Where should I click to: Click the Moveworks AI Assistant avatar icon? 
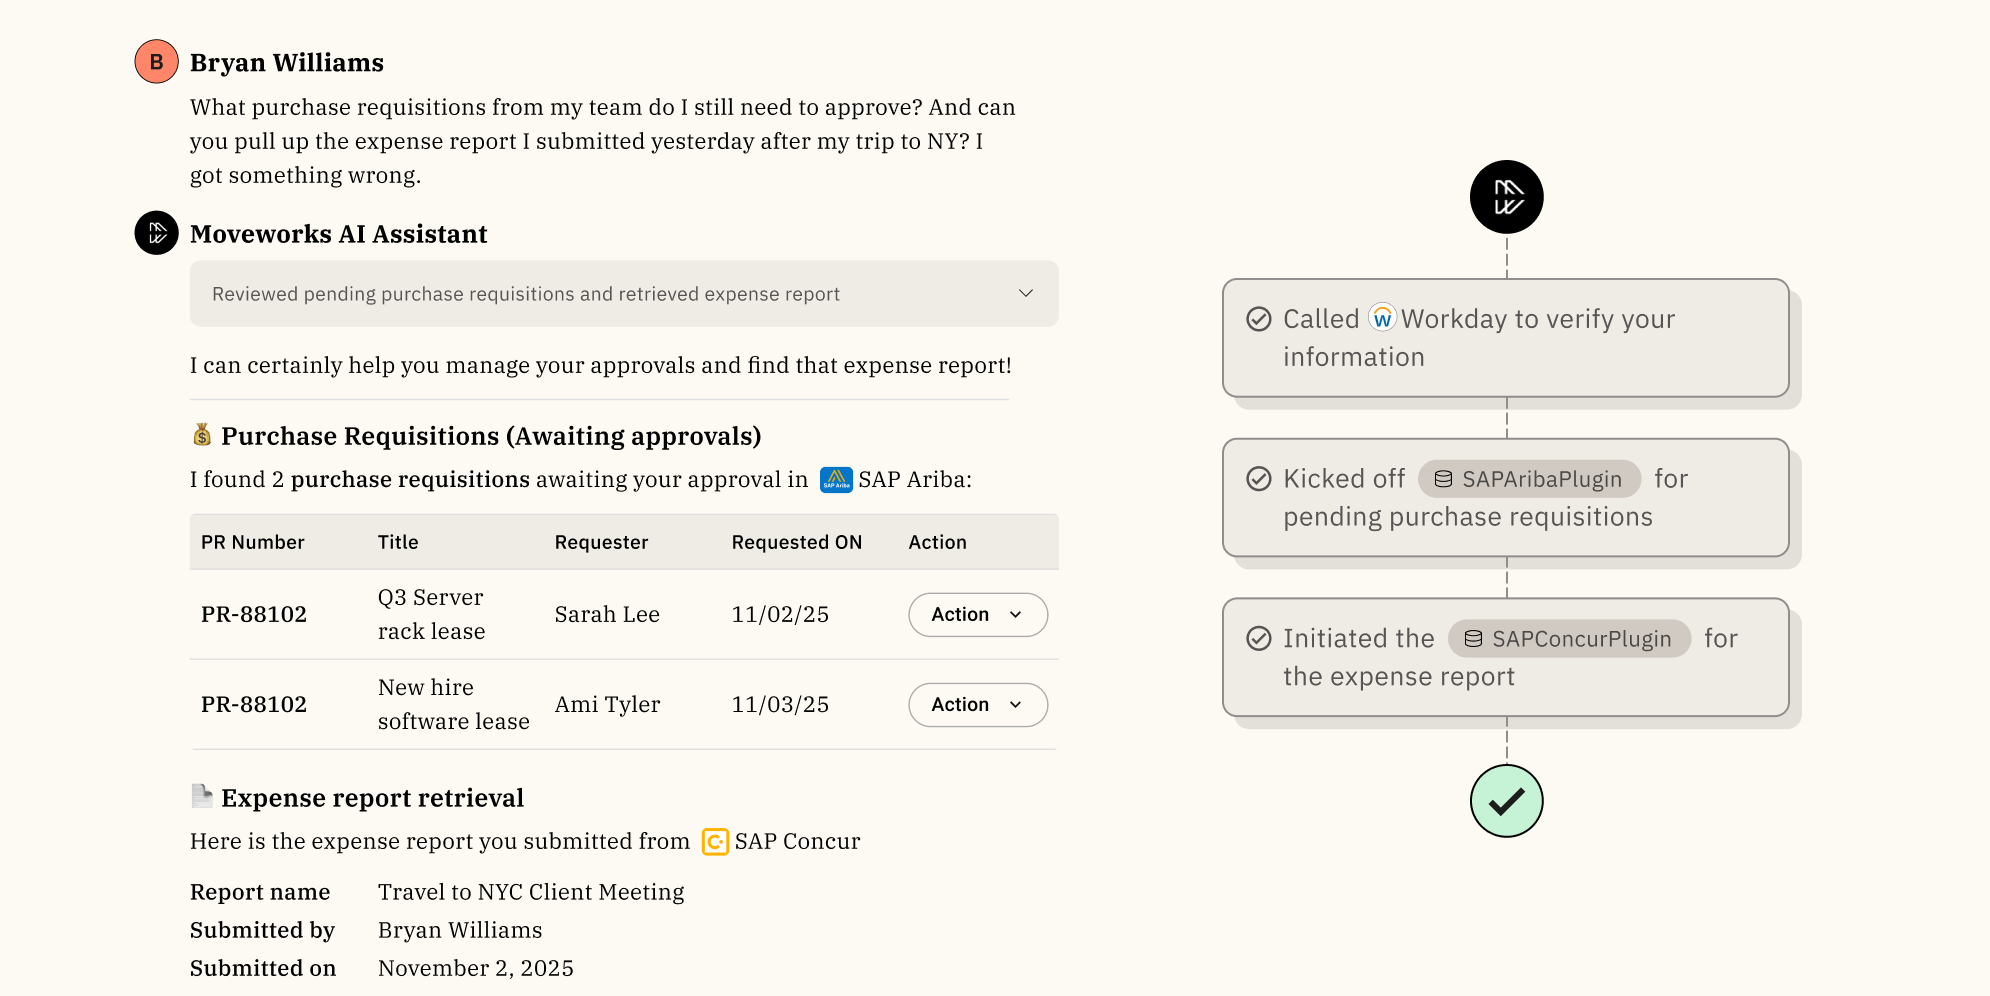pos(156,233)
